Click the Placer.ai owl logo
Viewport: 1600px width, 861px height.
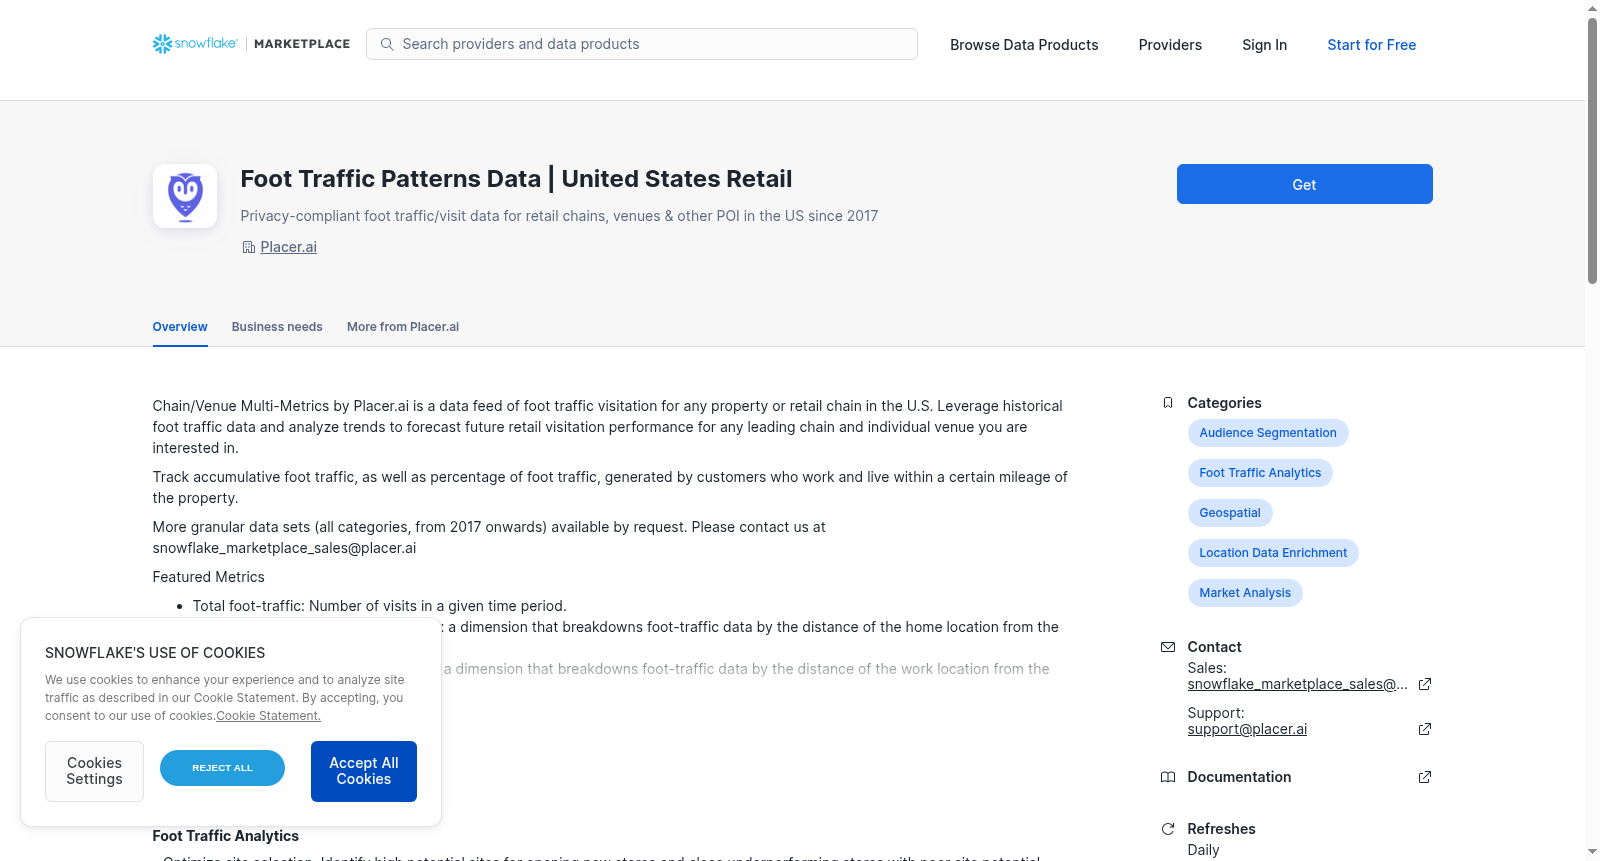click(x=185, y=196)
